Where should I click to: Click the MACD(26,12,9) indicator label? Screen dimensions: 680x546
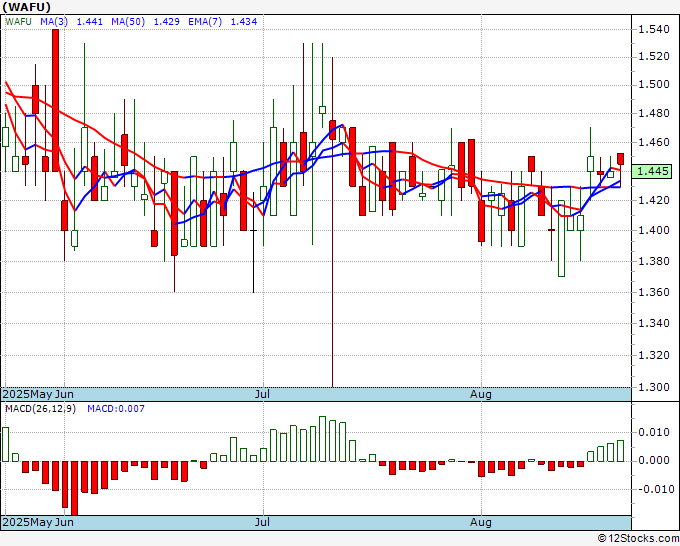(x=40, y=409)
